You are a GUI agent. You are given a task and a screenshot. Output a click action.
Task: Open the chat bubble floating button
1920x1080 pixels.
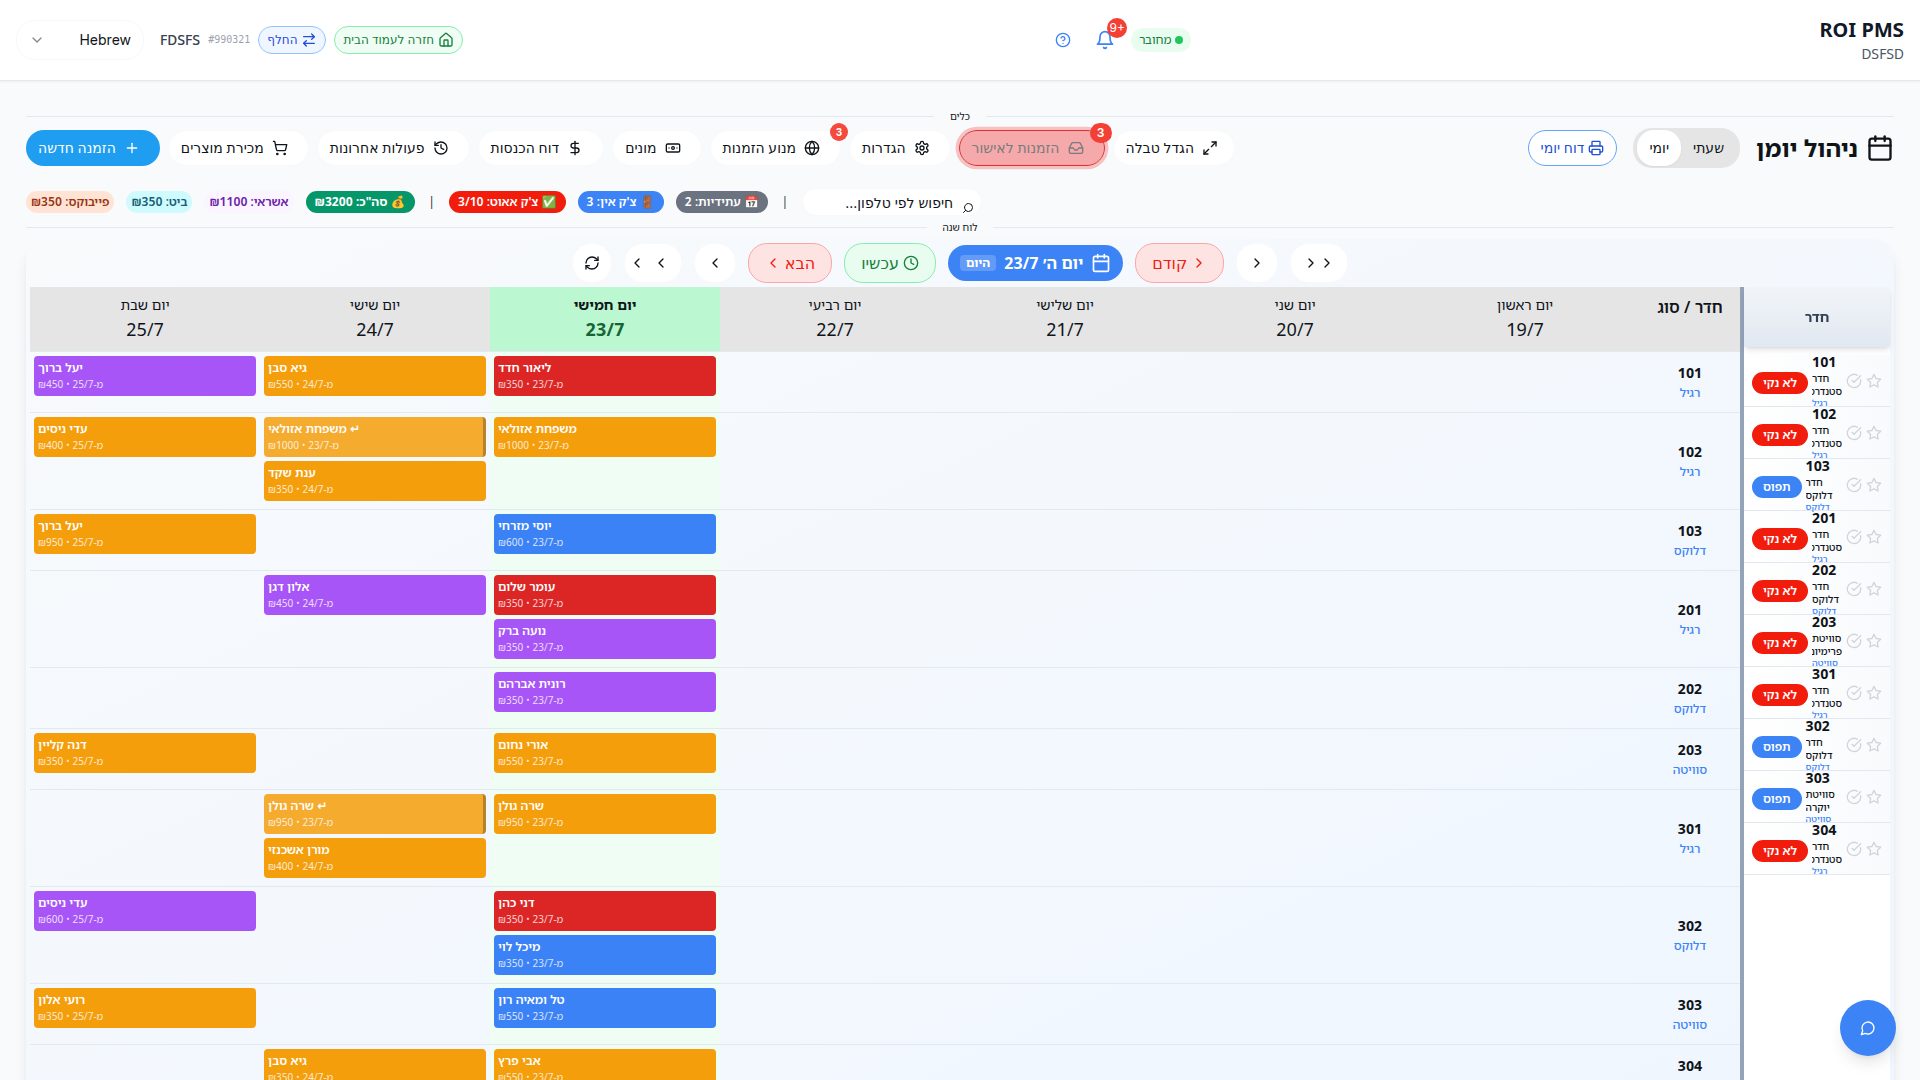(1867, 1028)
